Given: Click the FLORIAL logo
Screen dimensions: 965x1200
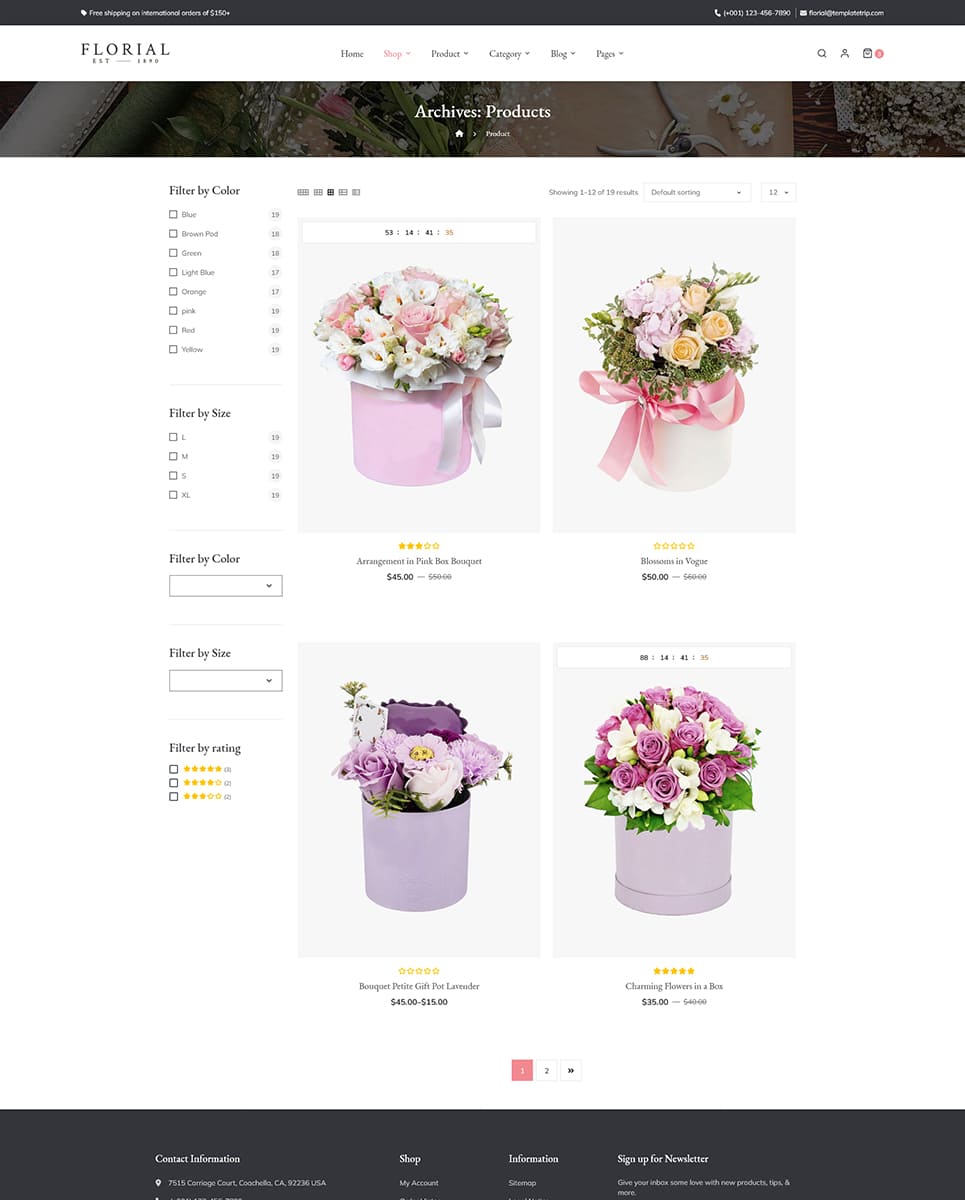Looking at the screenshot, I should pos(125,53).
